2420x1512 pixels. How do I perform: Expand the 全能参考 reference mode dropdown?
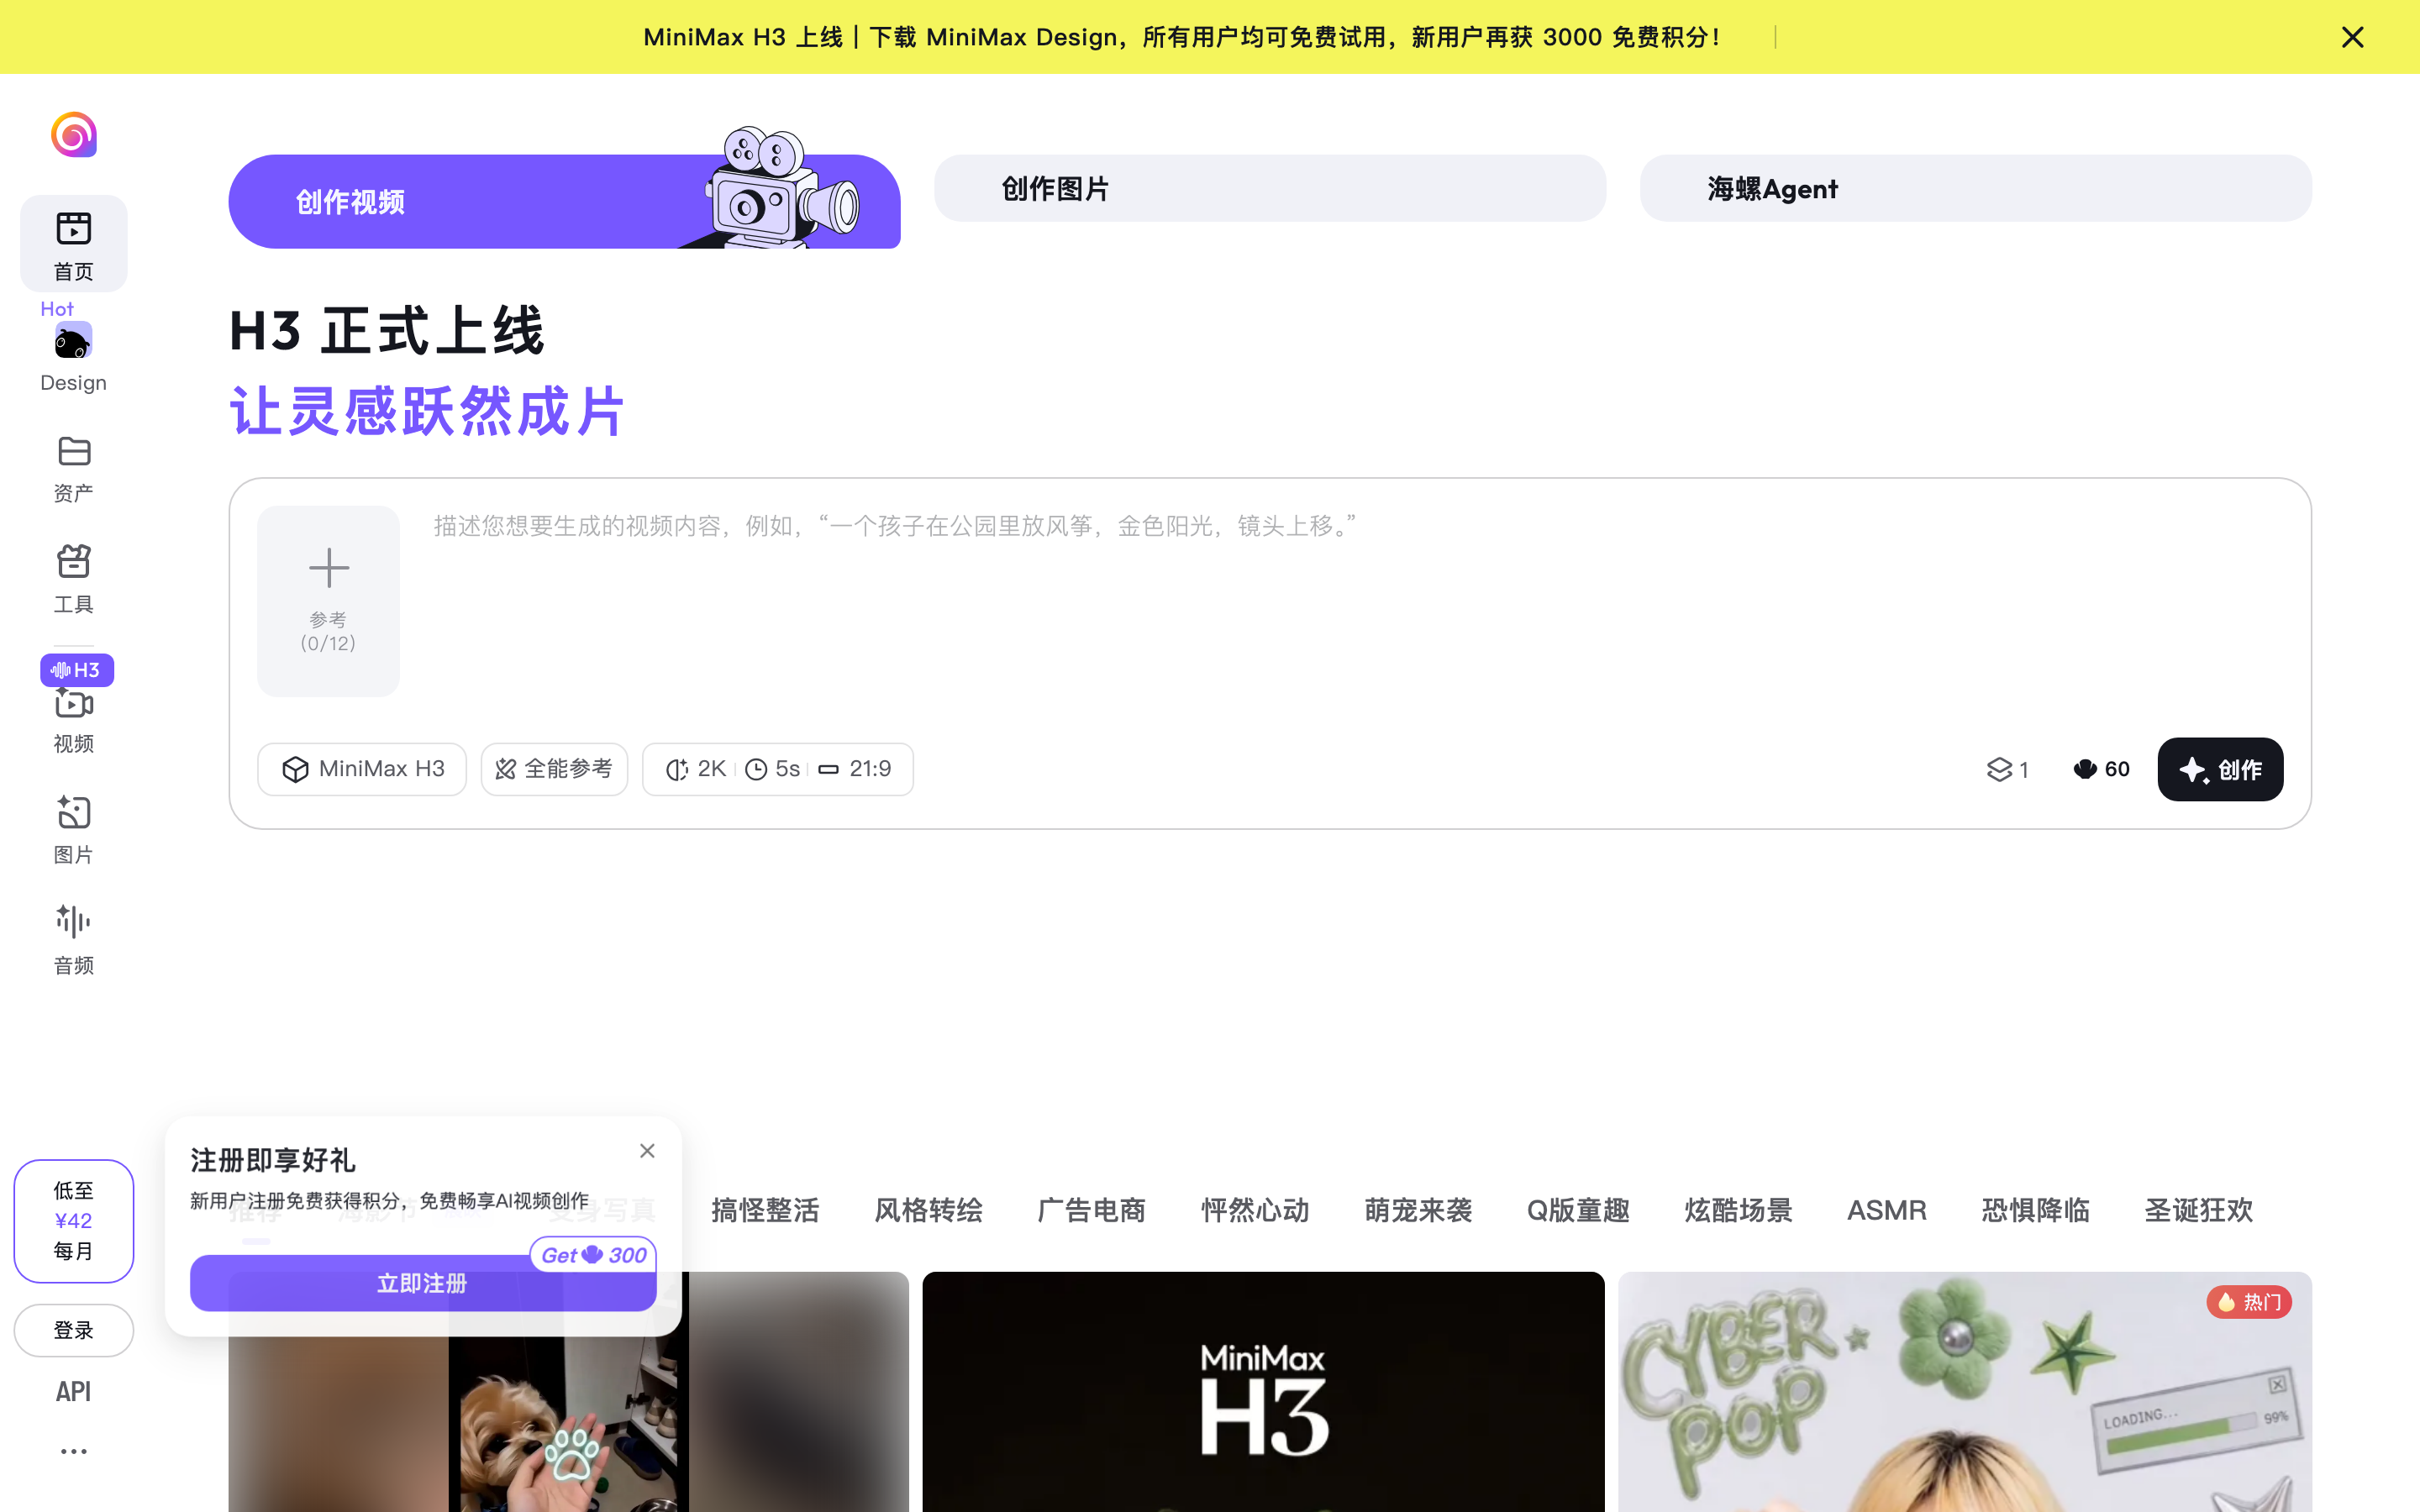coord(554,769)
